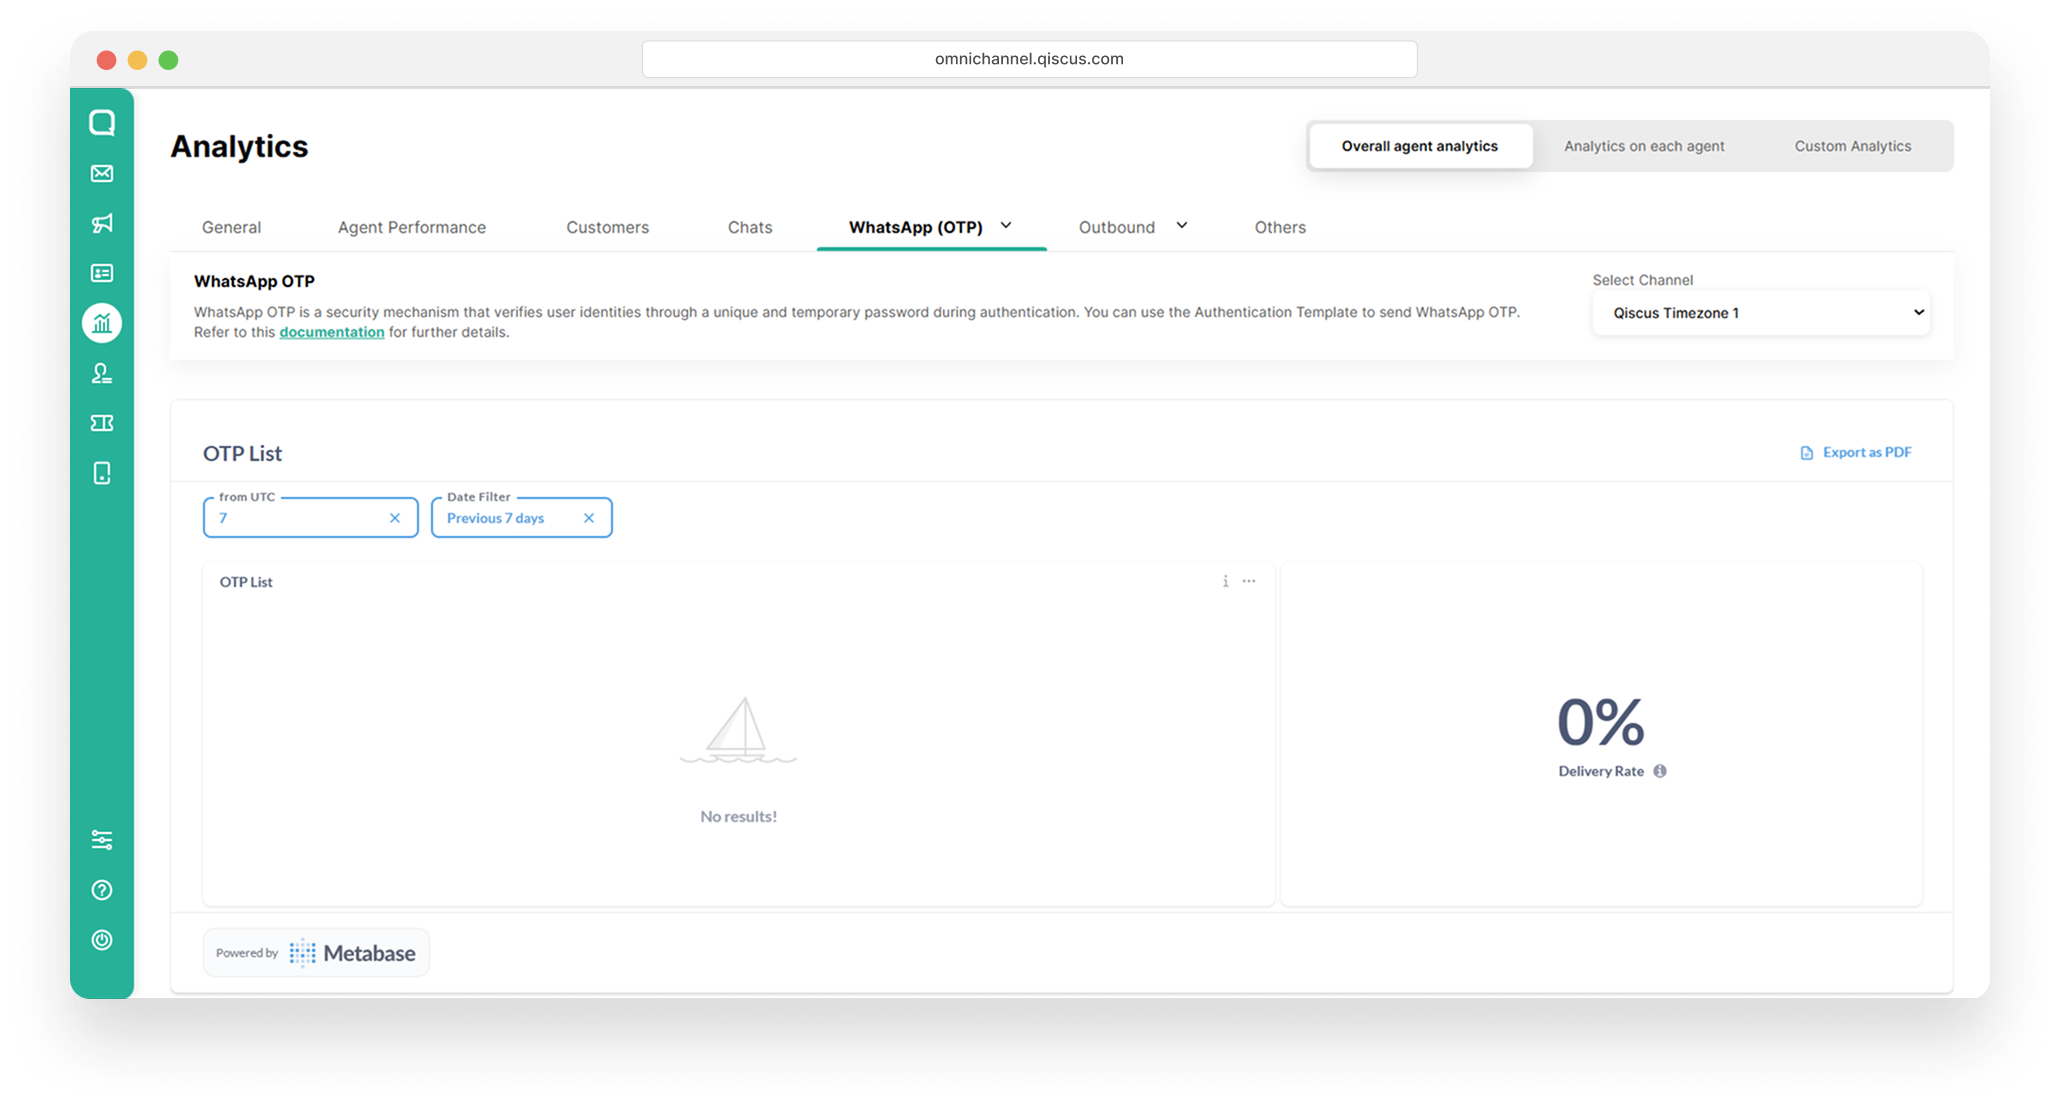Viewport: 2060px width, 1108px height.
Task: Select Custom Analytics view
Action: click(1853, 146)
